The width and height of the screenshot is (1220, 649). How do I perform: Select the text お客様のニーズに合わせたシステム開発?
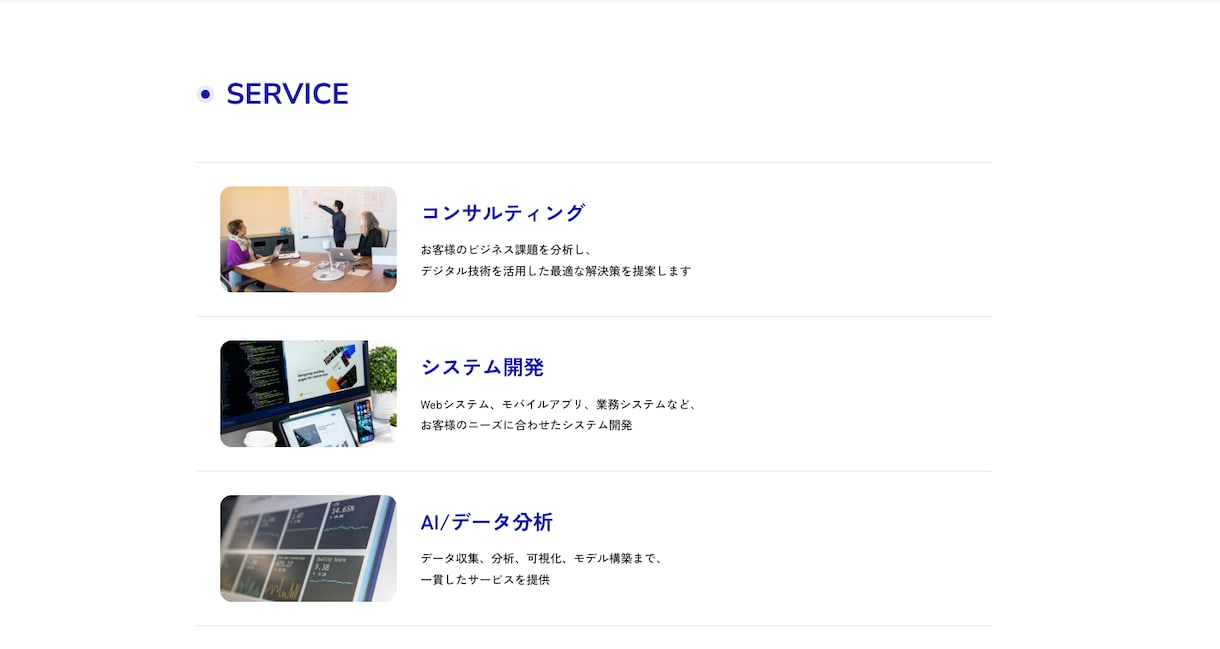(527, 425)
